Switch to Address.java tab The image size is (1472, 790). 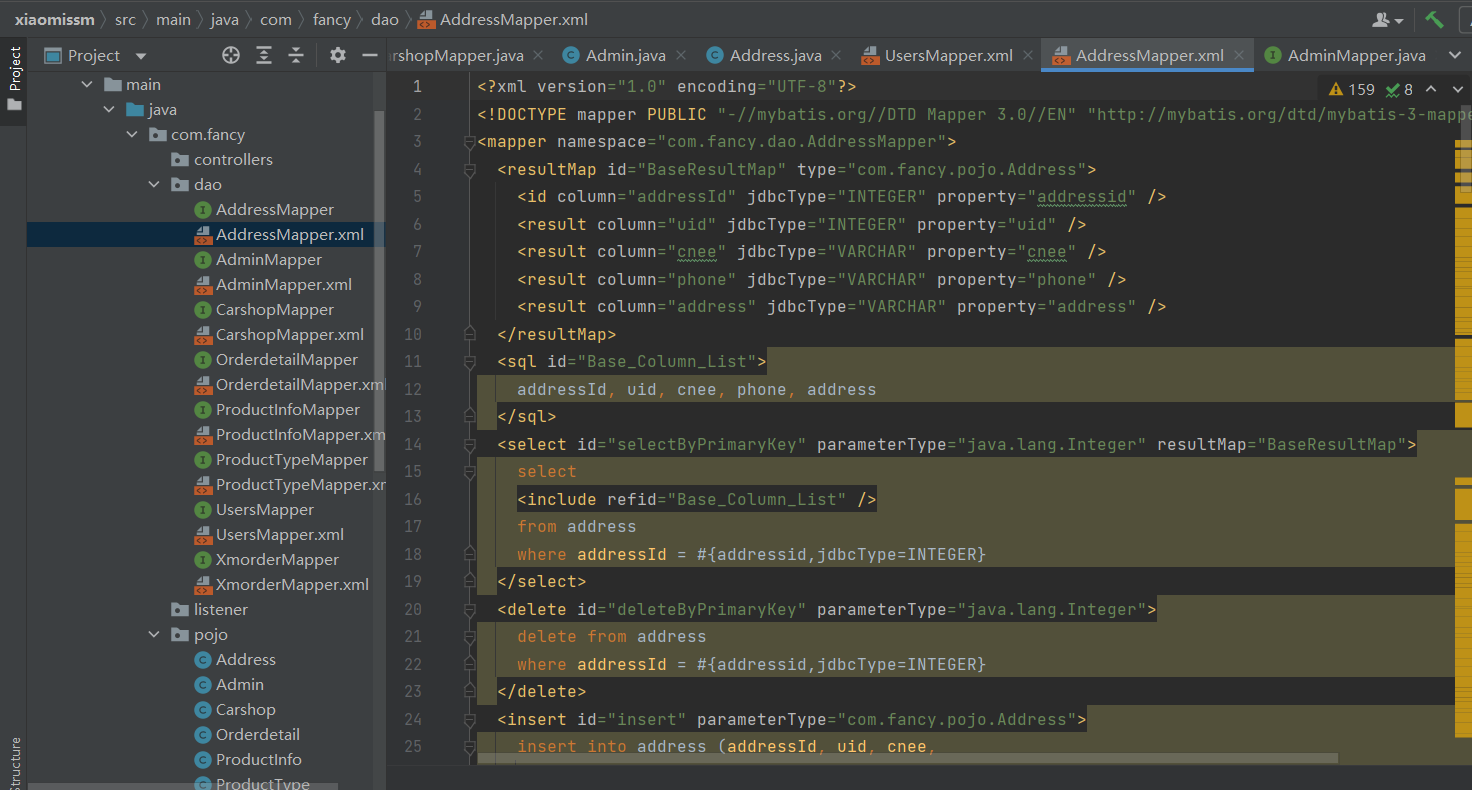(x=775, y=56)
